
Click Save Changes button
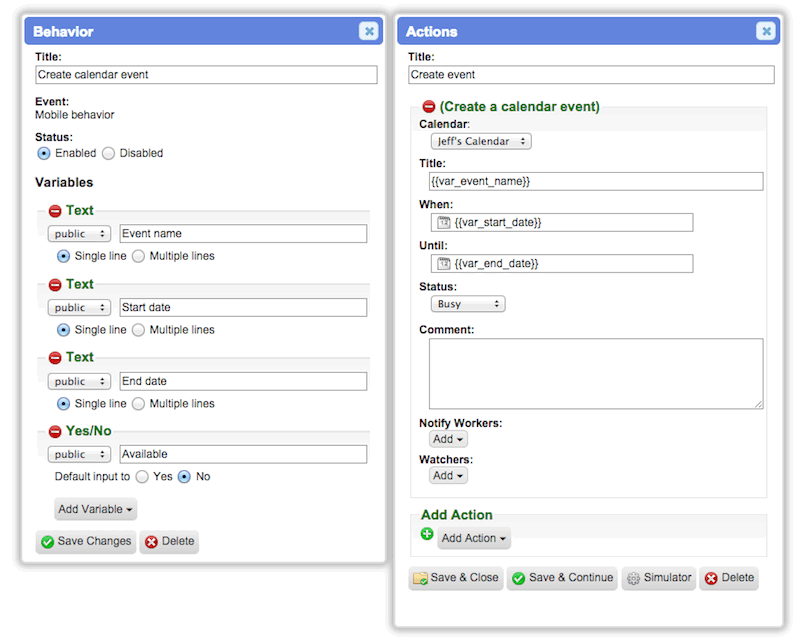[86, 541]
